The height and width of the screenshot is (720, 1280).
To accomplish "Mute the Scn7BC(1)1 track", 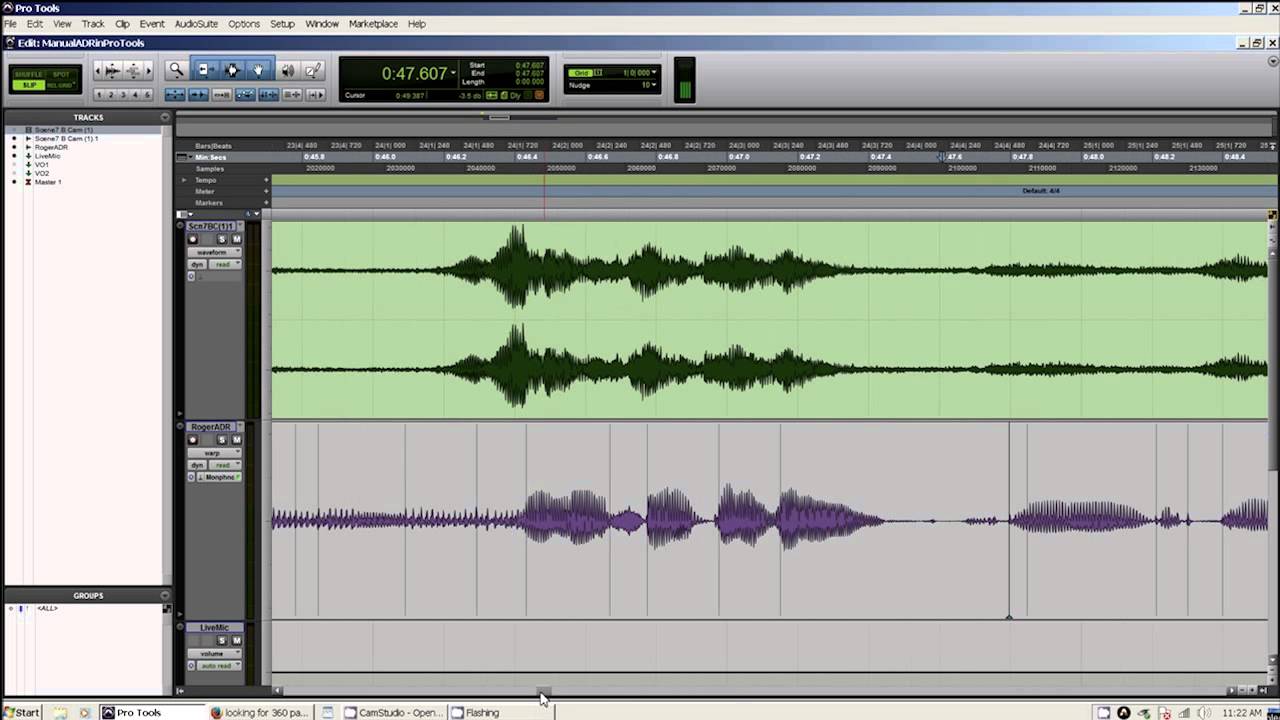I will coord(236,239).
